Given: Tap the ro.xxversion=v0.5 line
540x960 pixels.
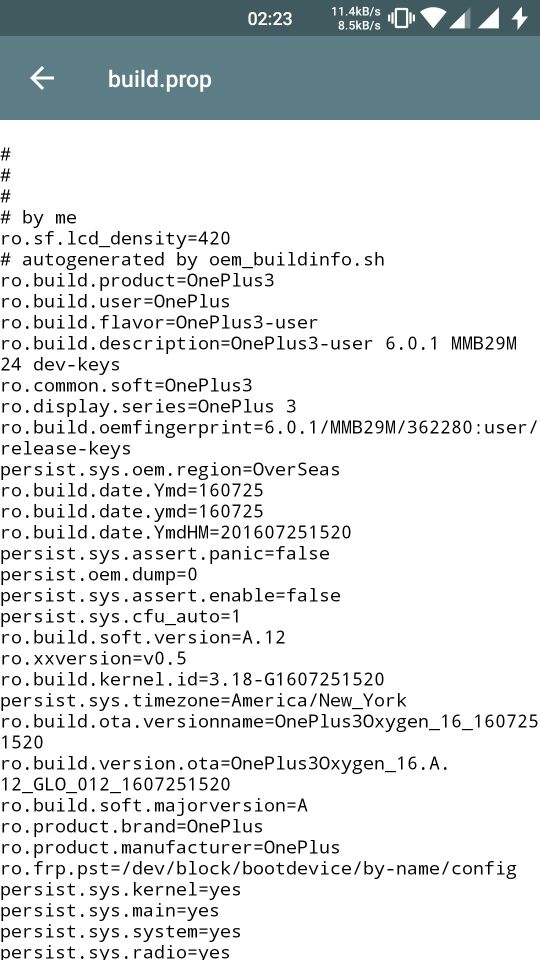Looking at the screenshot, I should (x=93, y=659).
